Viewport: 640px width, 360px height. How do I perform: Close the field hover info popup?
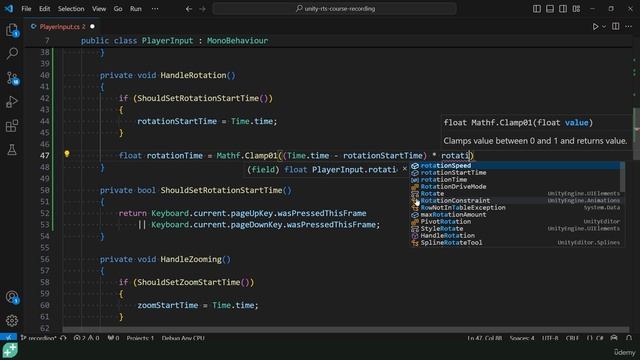point(404,169)
